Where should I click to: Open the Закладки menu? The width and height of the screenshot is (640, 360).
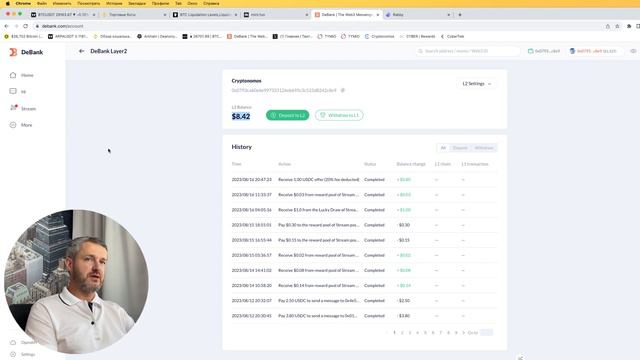(x=137, y=3)
